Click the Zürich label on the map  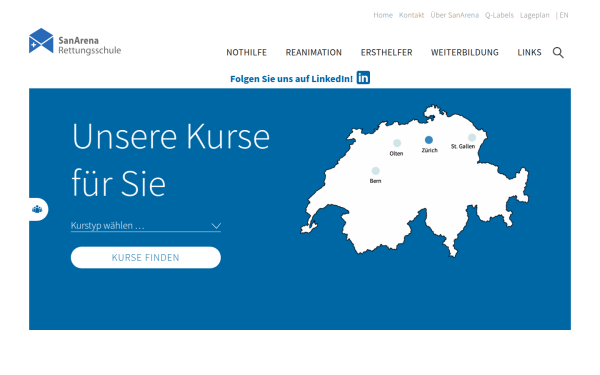[x=429, y=150]
